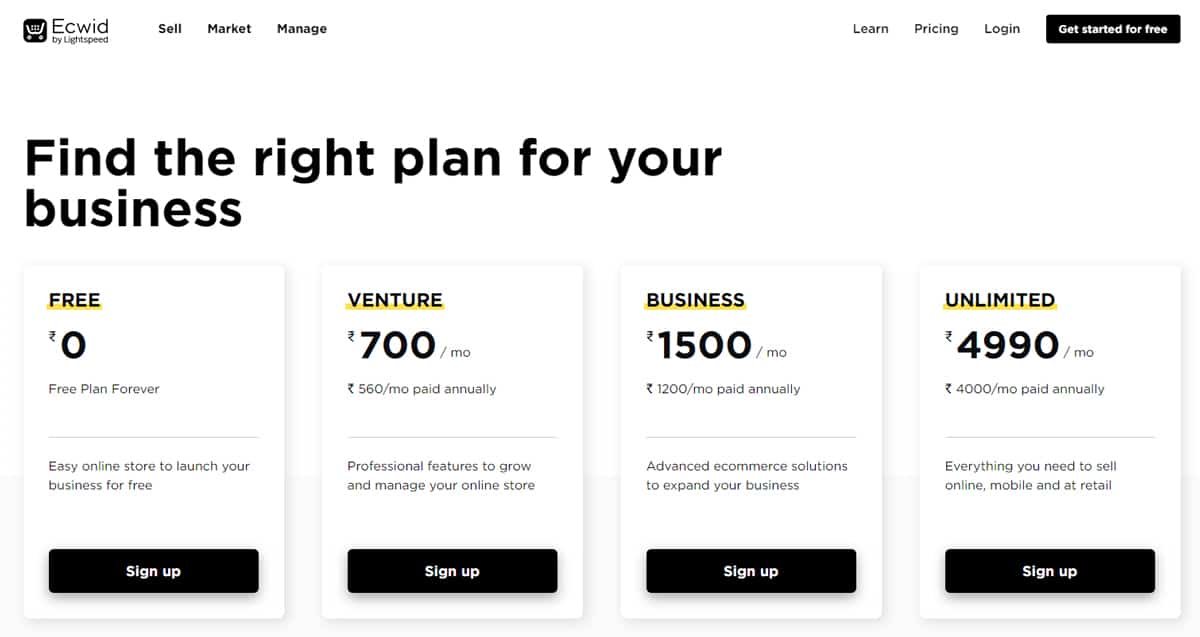Click the ₹4990 per month price
Viewport: 1200px width, 637px height.
tap(1008, 346)
